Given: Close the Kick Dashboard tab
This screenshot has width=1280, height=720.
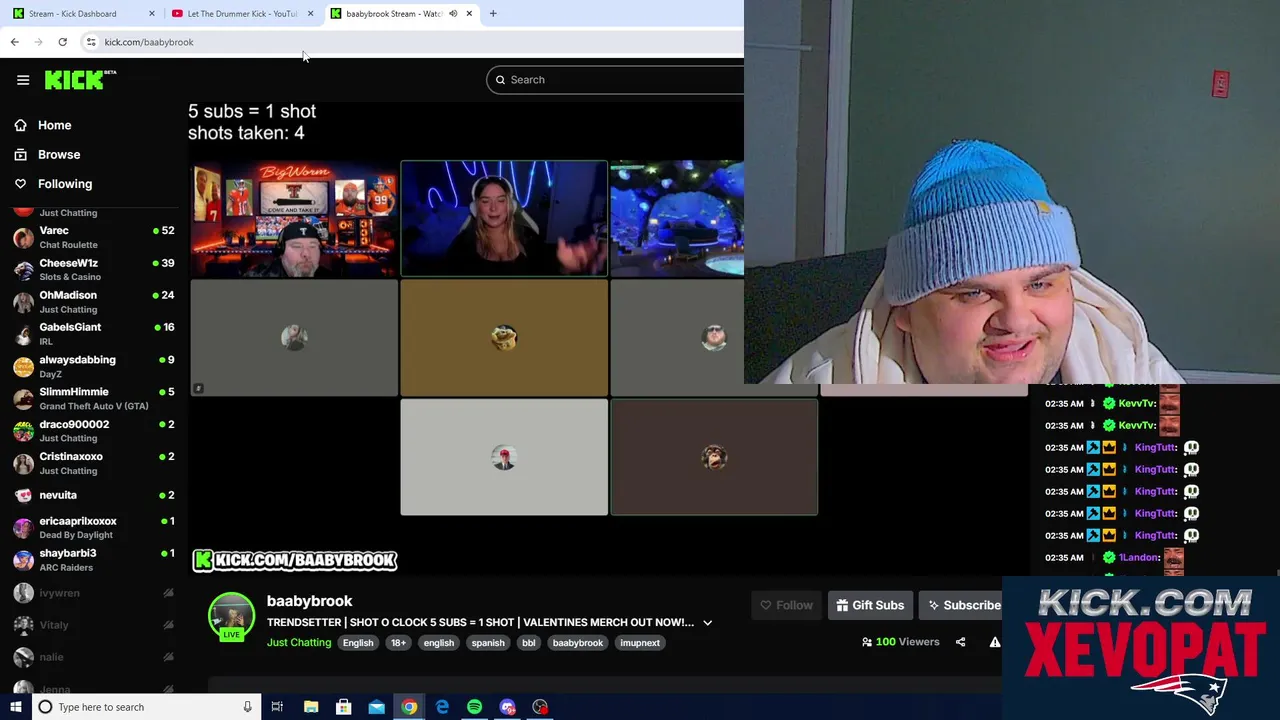Looking at the screenshot, I should [152, 14].
